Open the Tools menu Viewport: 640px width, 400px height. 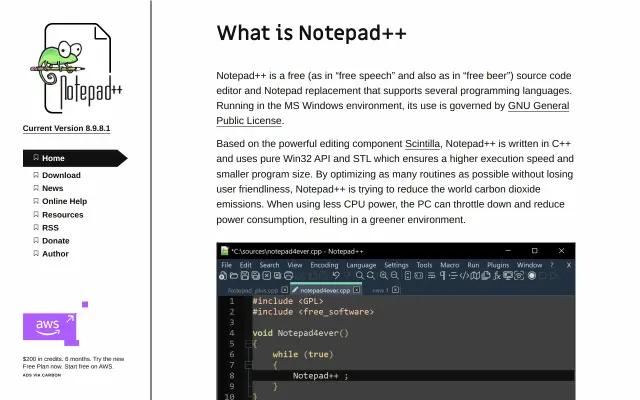(424, 265)
